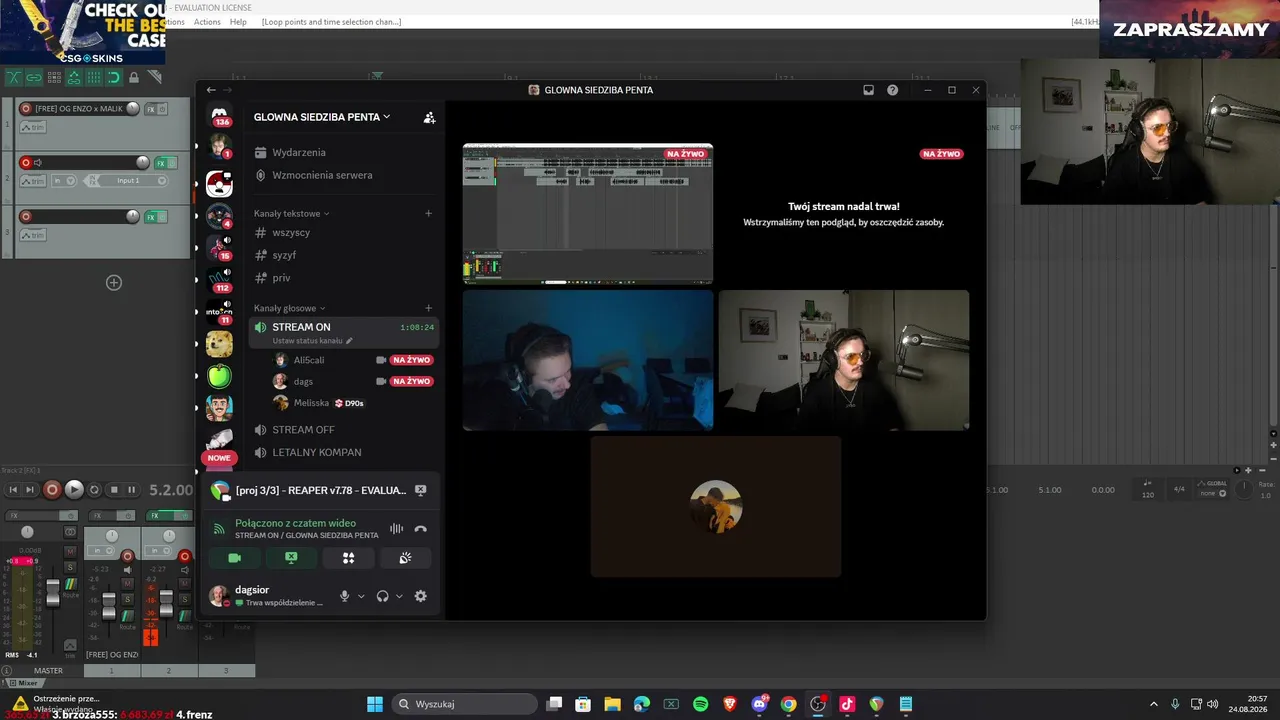Screen dimensions: 1280x720
Task: Open Discord help question mark icon
Action: (892, 90)
